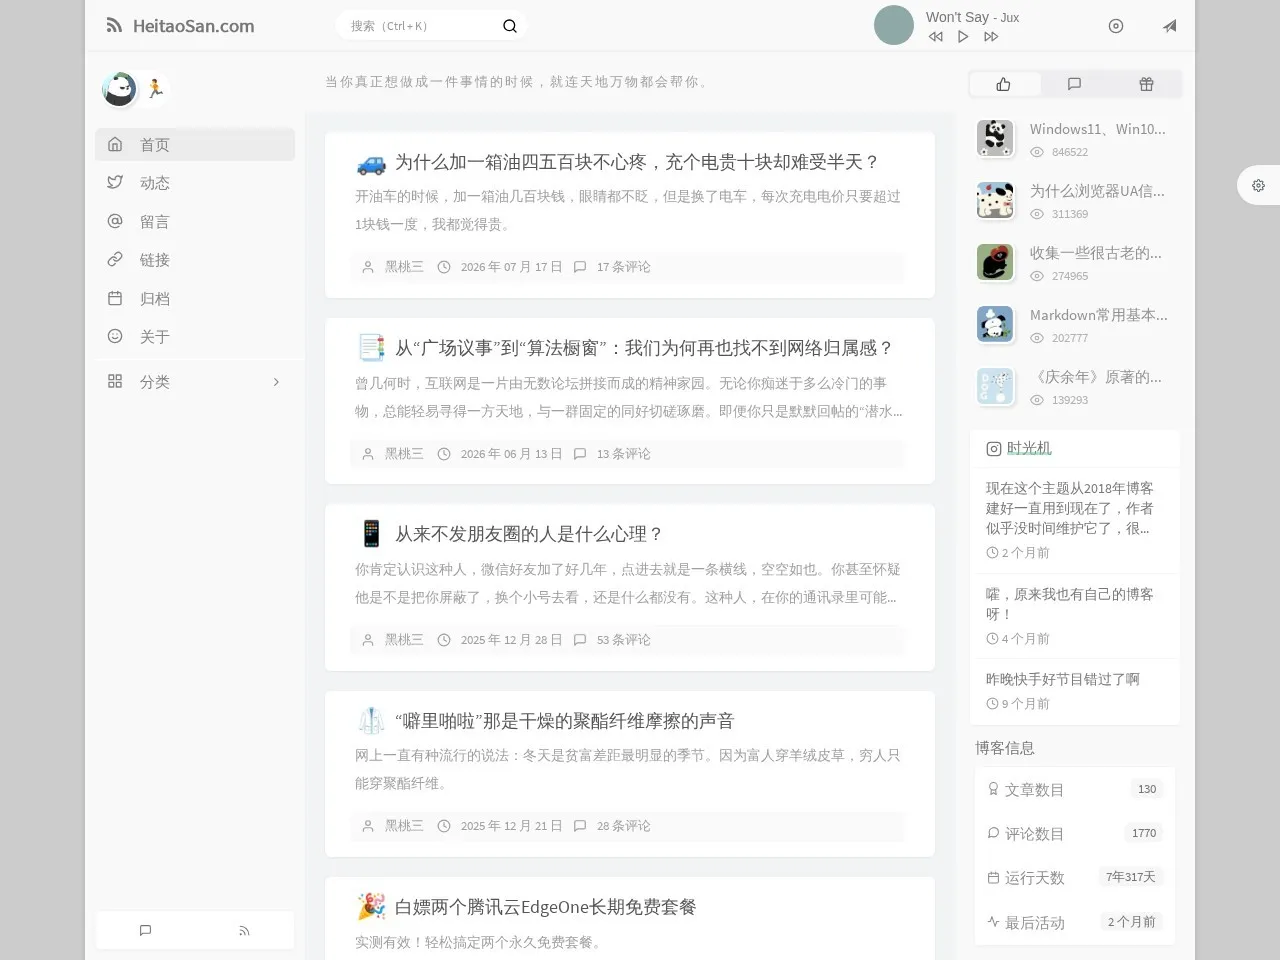This screenshot has height=960, width=1280.
Task: Open article 从“广场议事”到“算法橱窗”
Action: point(644,347)
